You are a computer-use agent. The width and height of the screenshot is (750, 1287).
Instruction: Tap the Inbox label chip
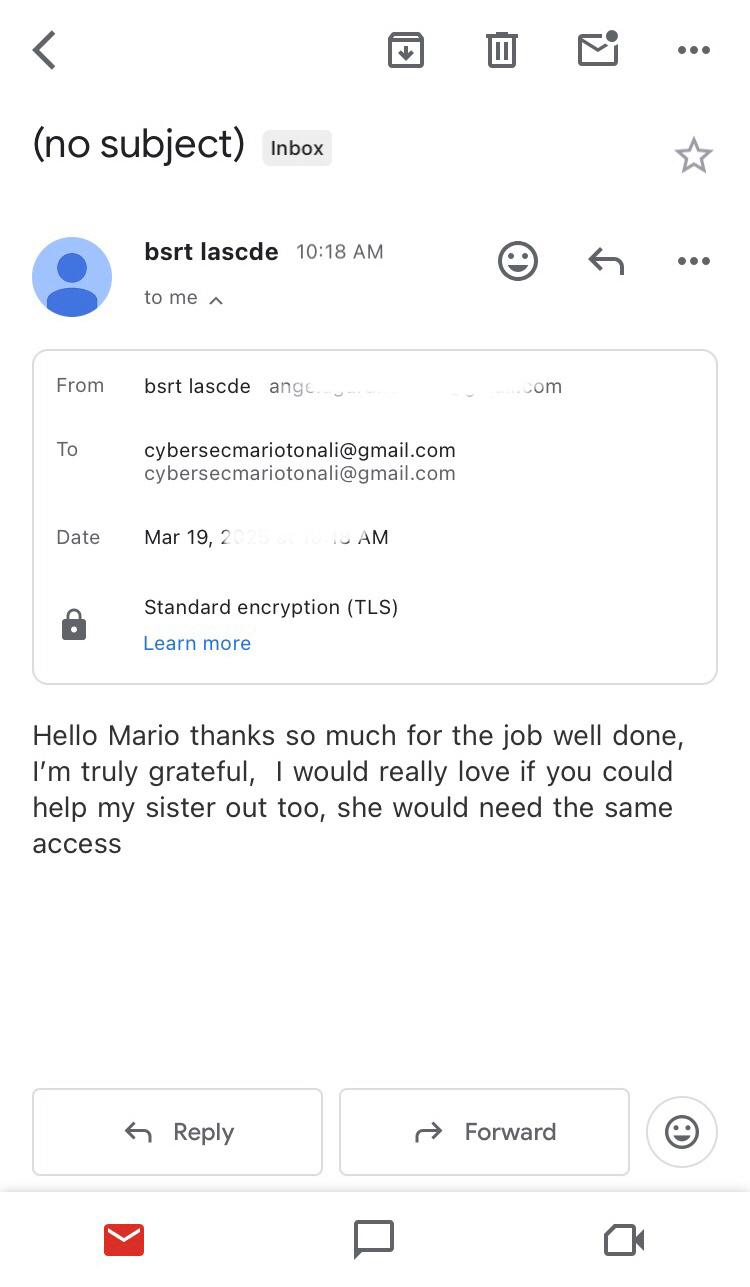coord(296,148)
